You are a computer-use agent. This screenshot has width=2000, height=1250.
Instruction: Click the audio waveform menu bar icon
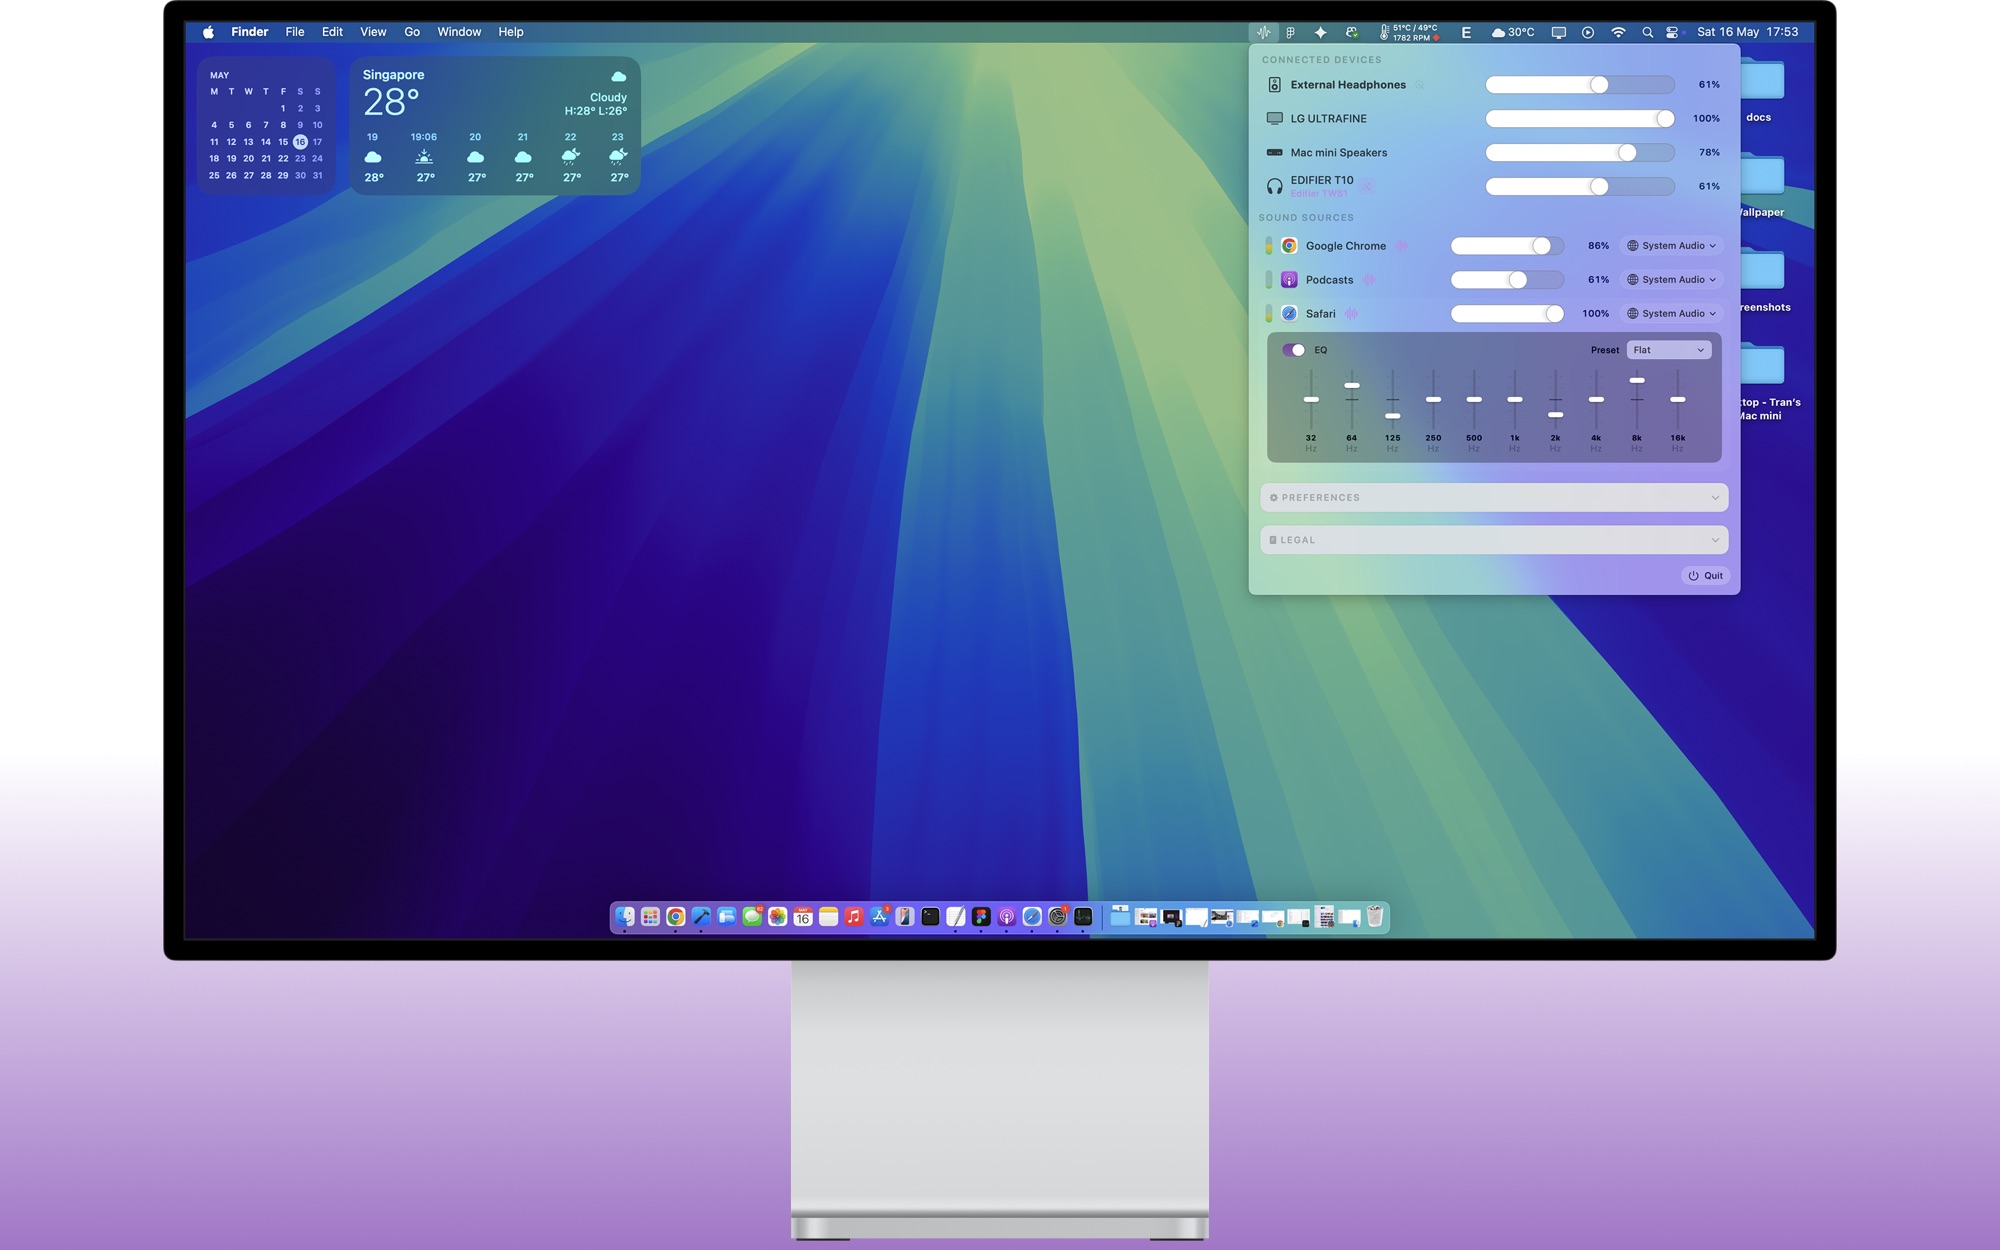click(1264, 32)
